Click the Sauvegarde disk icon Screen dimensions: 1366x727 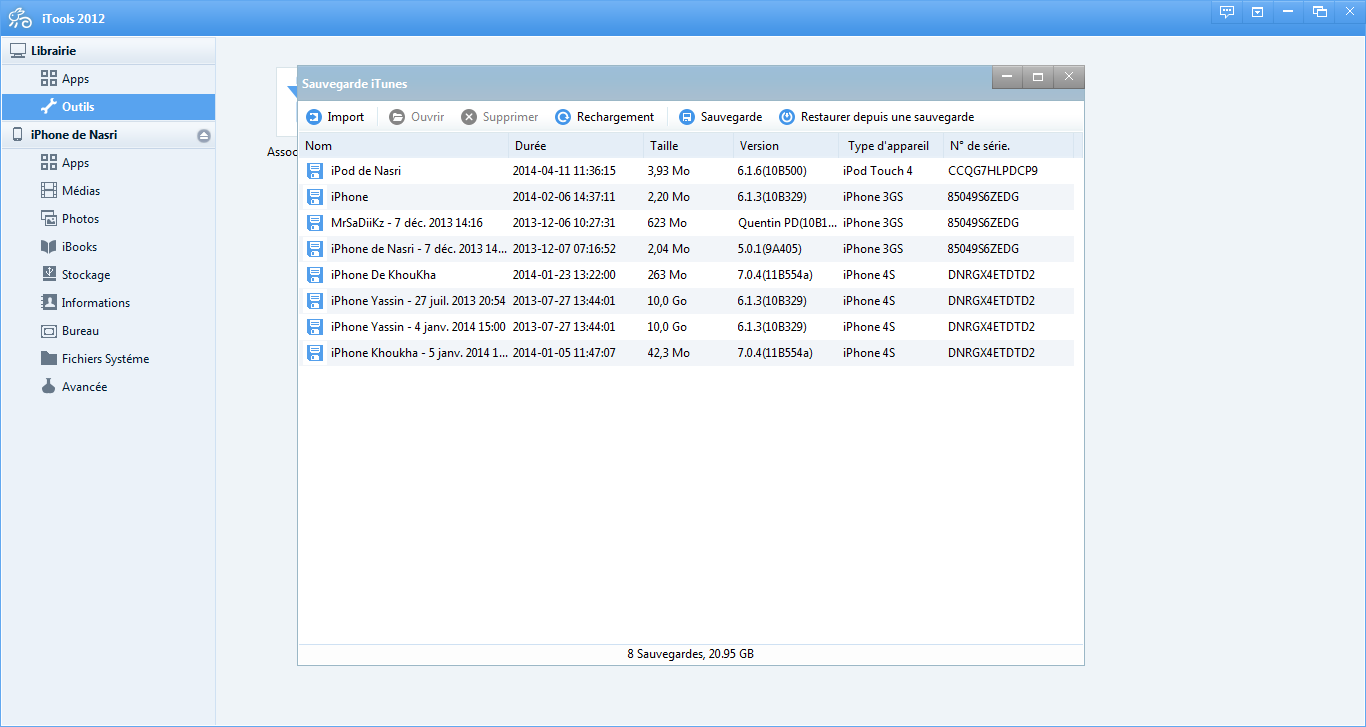[687, 117]
